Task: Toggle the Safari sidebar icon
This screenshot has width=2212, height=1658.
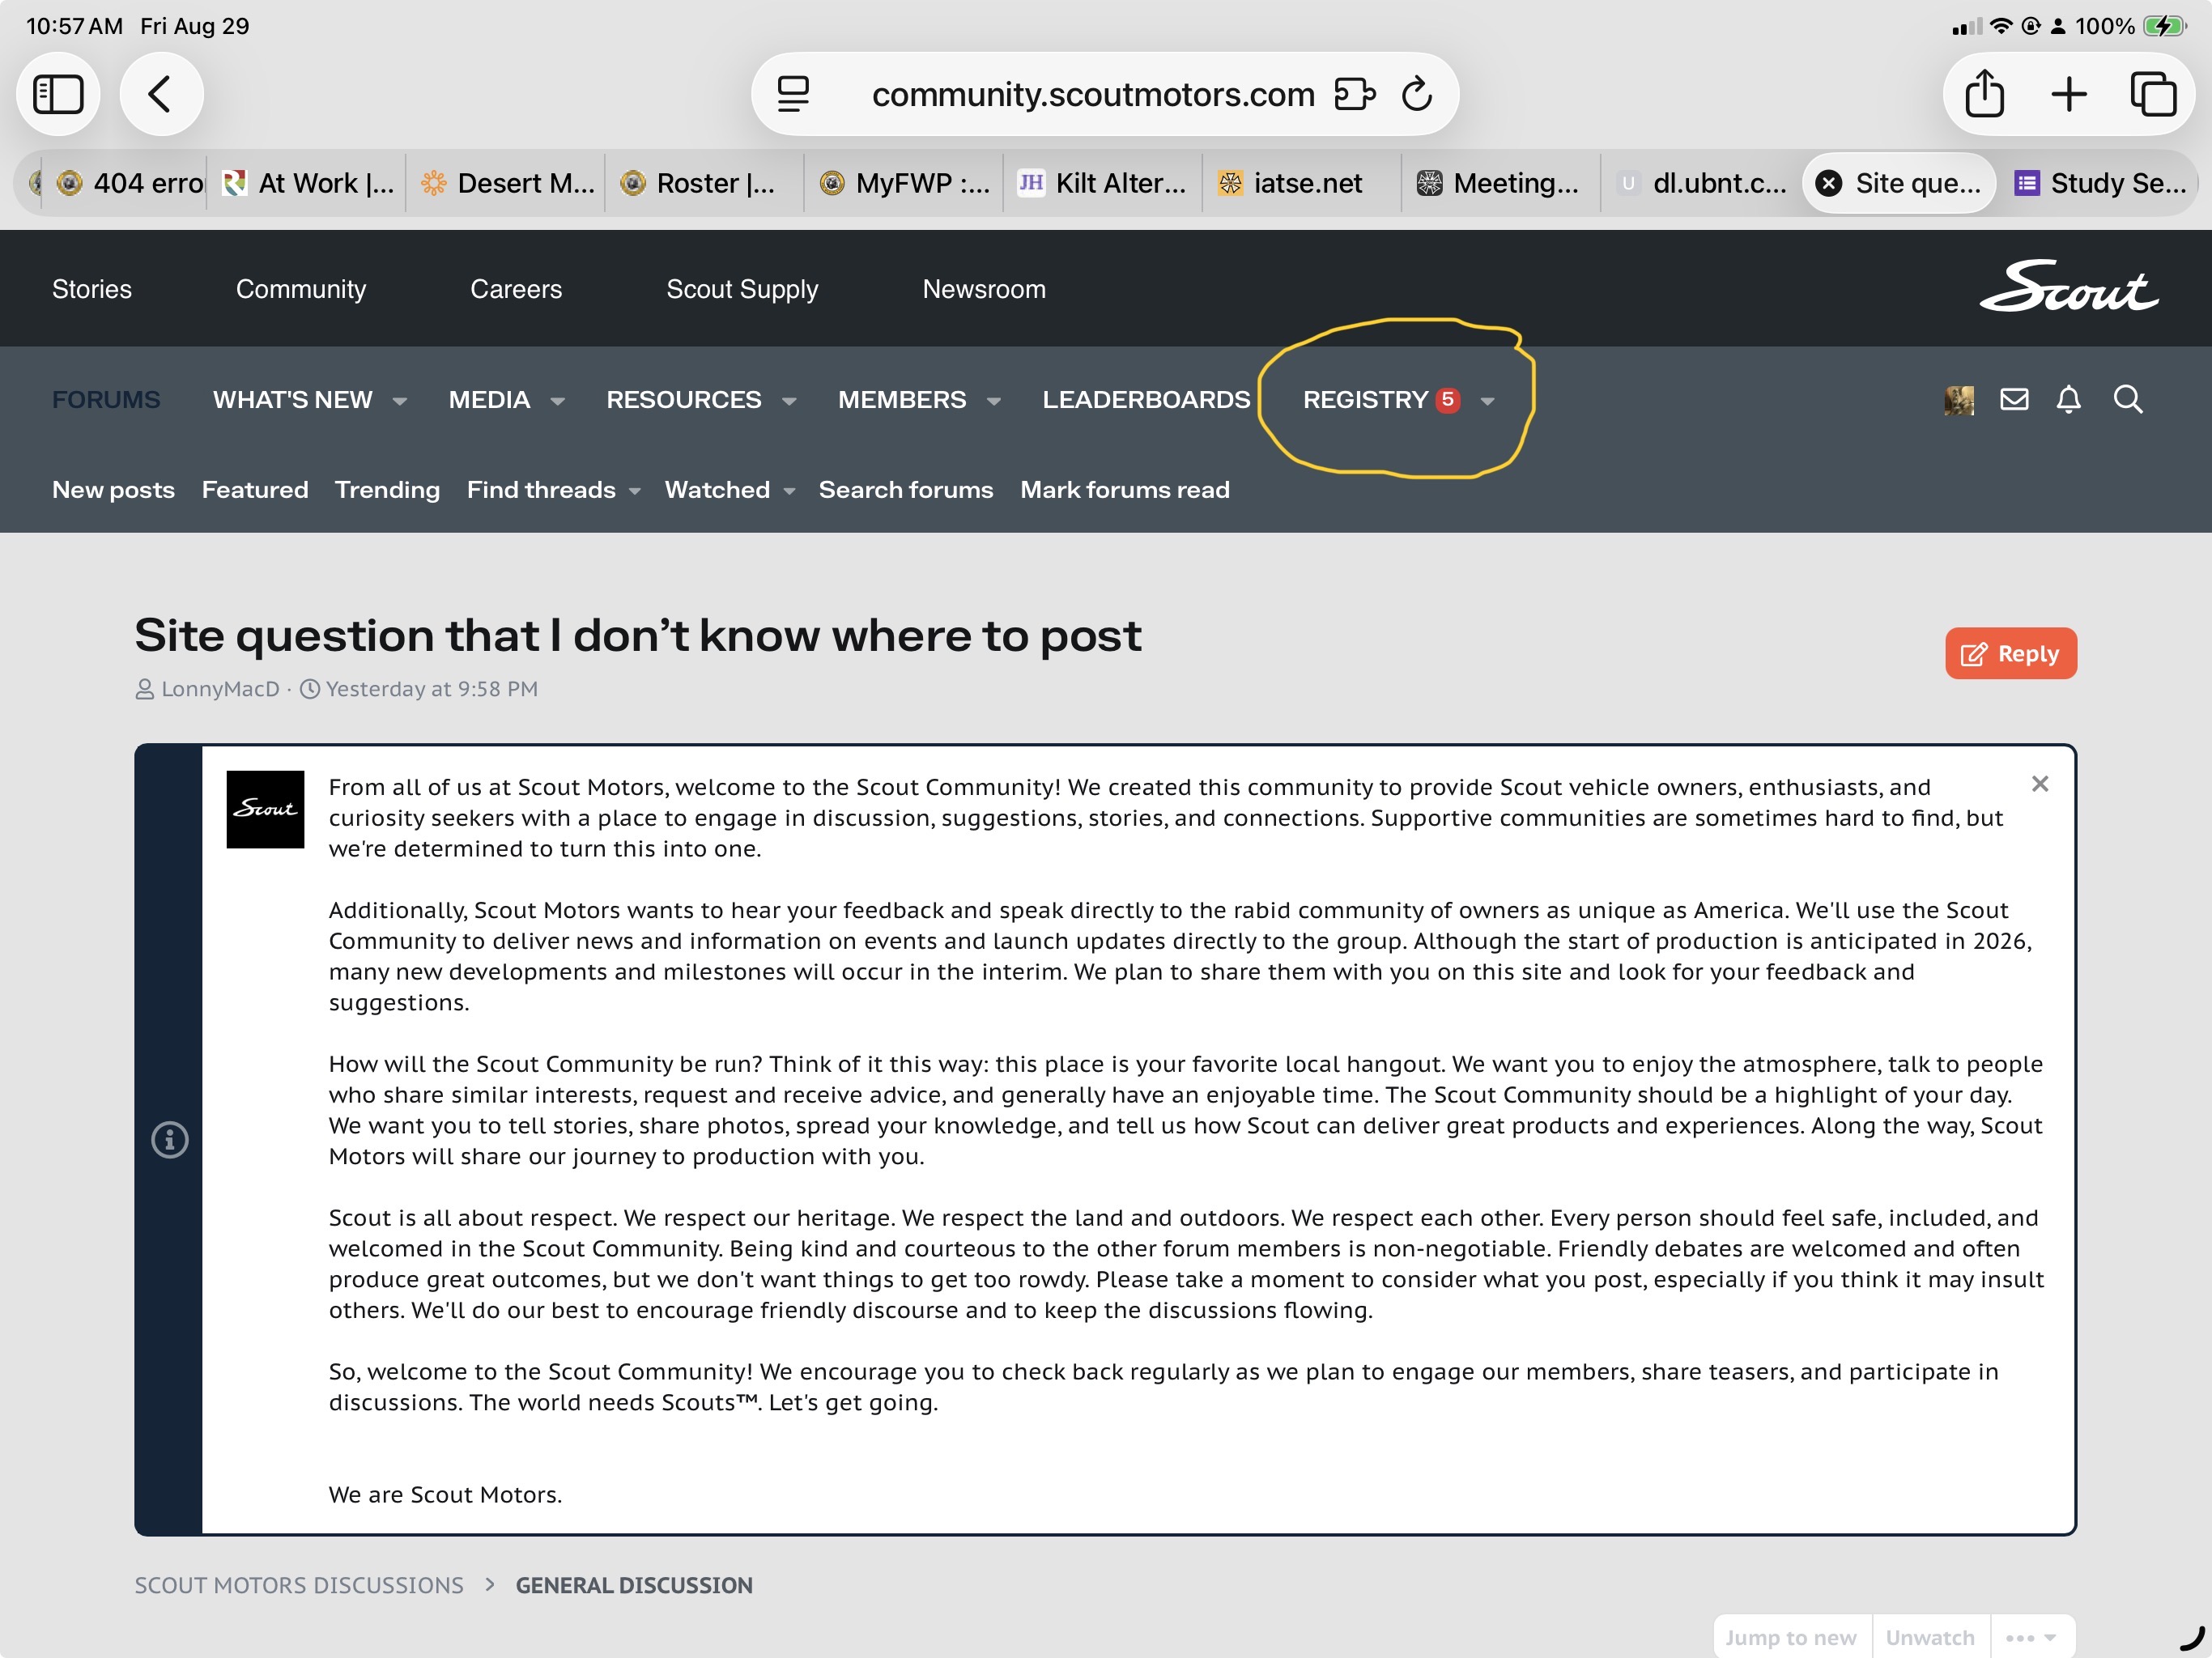Action: [58, 94]
